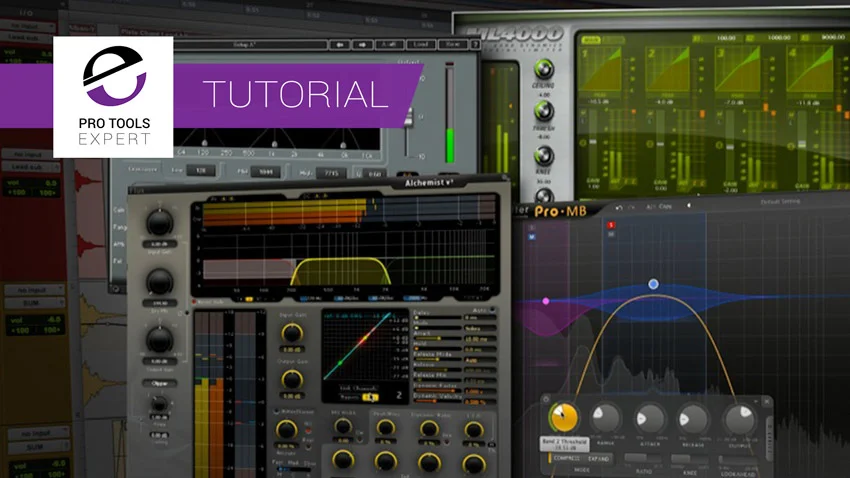Image resolution: width=850 pixels, height=478 pixels.
Task: Click ML4000 crossover frequency 1000.00 field
Action: 781,38
